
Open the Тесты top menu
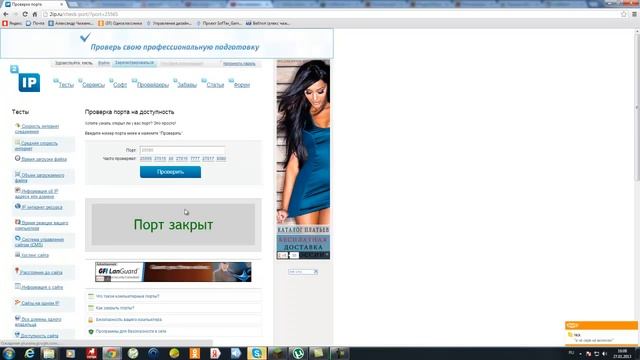click(66, 85)
